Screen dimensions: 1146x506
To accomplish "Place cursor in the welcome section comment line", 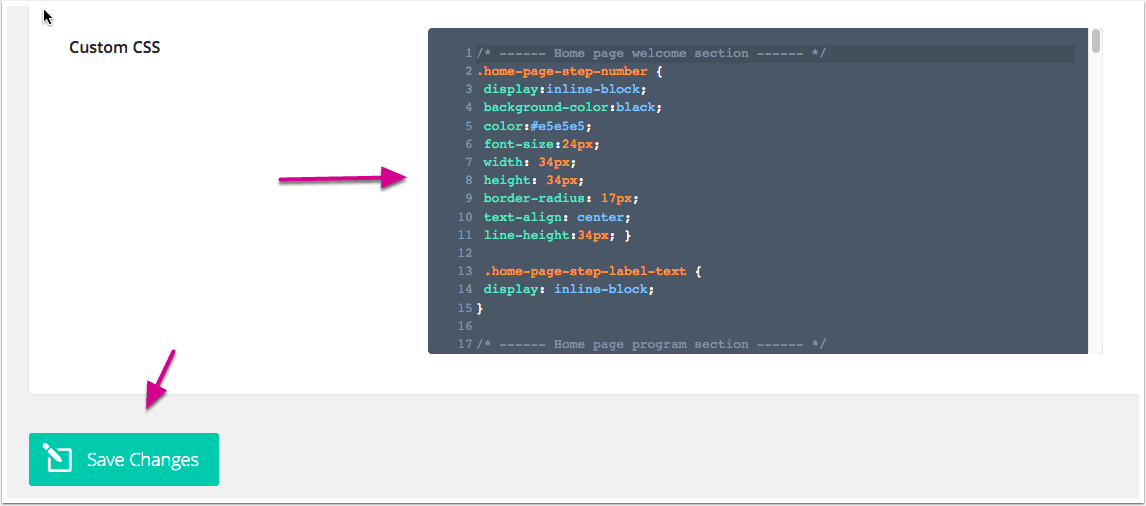I will pyautogui.click(x=651, y=53).
